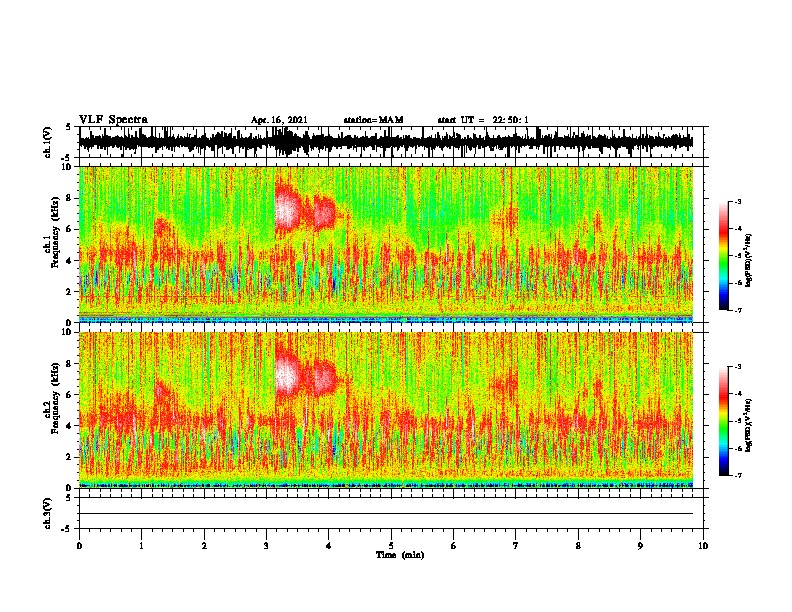This screenshot has height=612, width=792.
Task: Click the "Time (min)" axis title
Action: coord(400,555)
